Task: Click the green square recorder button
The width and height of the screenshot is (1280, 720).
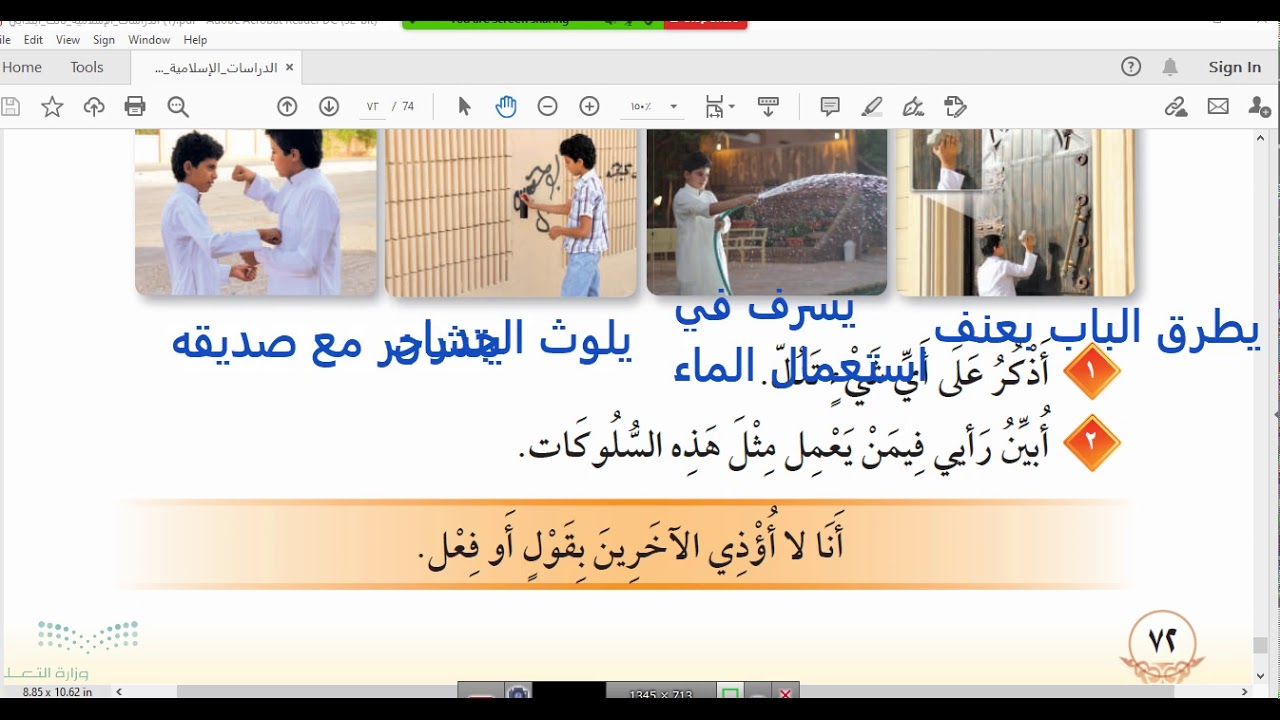Action: point(730,693)
